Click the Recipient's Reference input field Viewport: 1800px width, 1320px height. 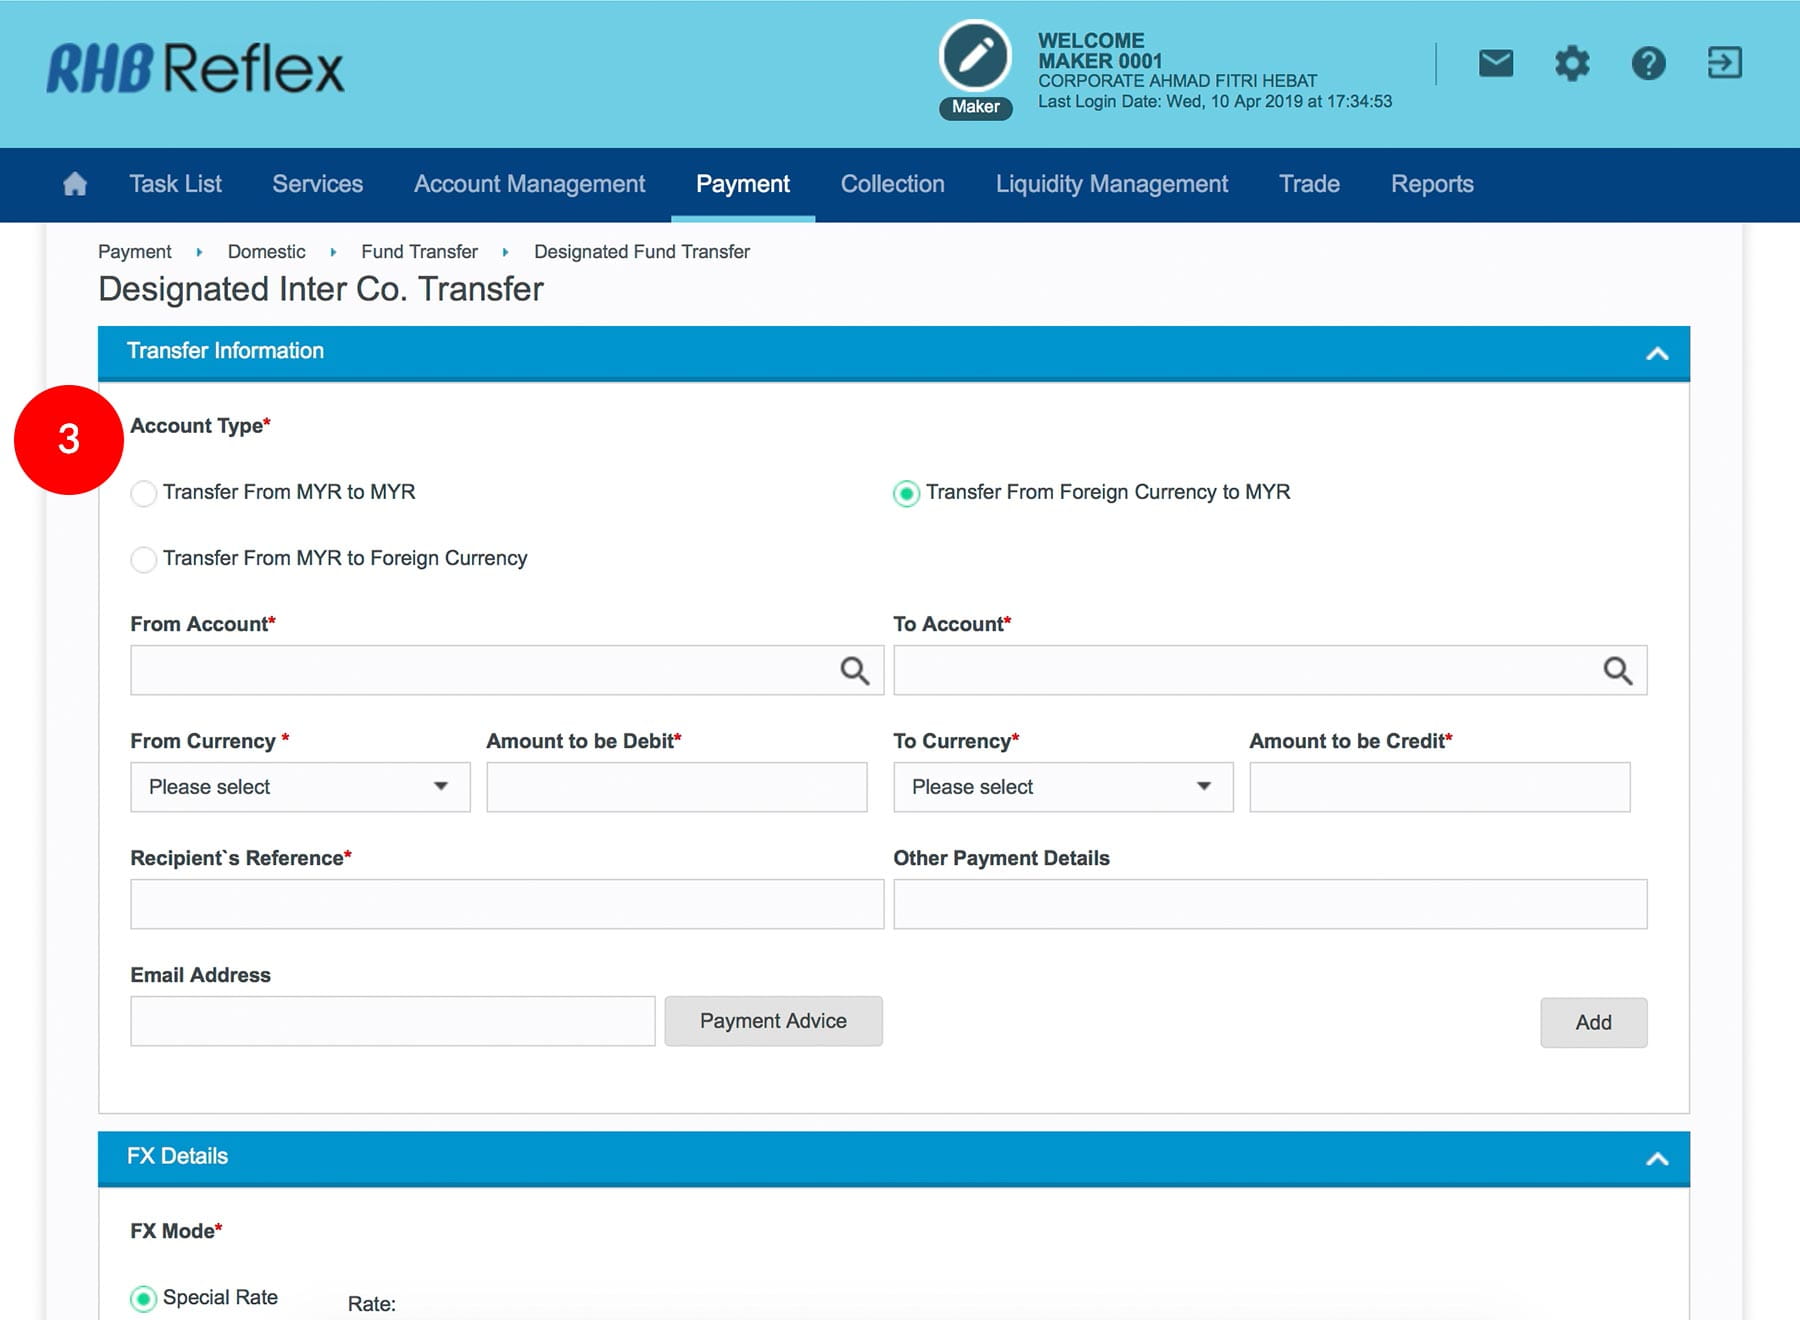point(506,904)
